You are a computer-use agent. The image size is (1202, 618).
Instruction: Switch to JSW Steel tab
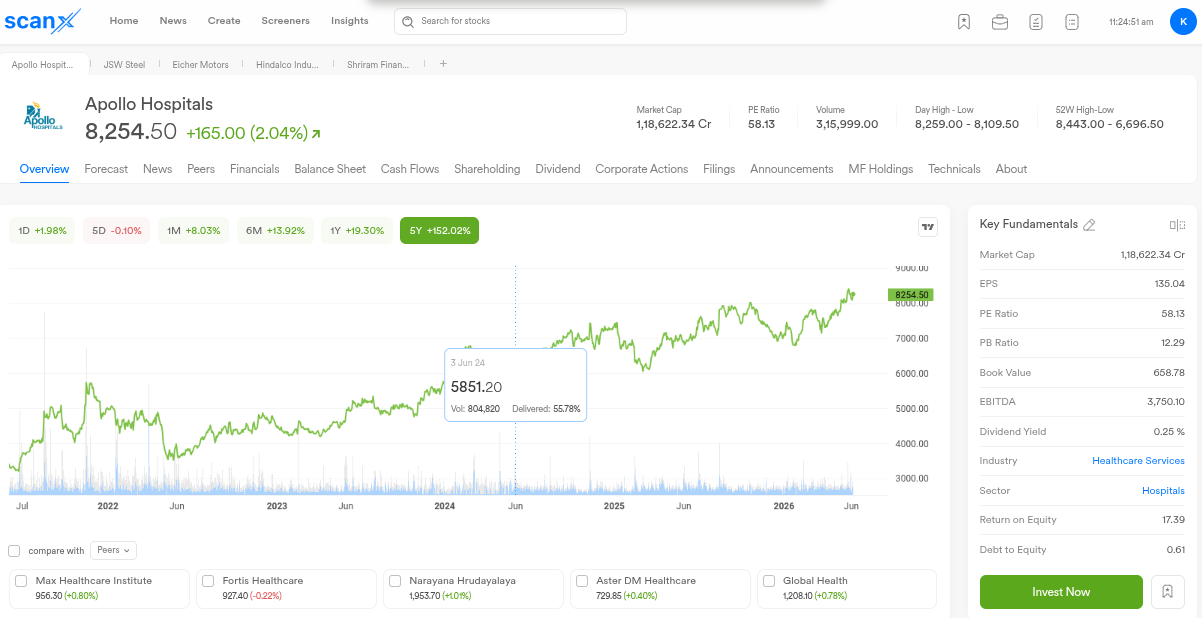124,64
